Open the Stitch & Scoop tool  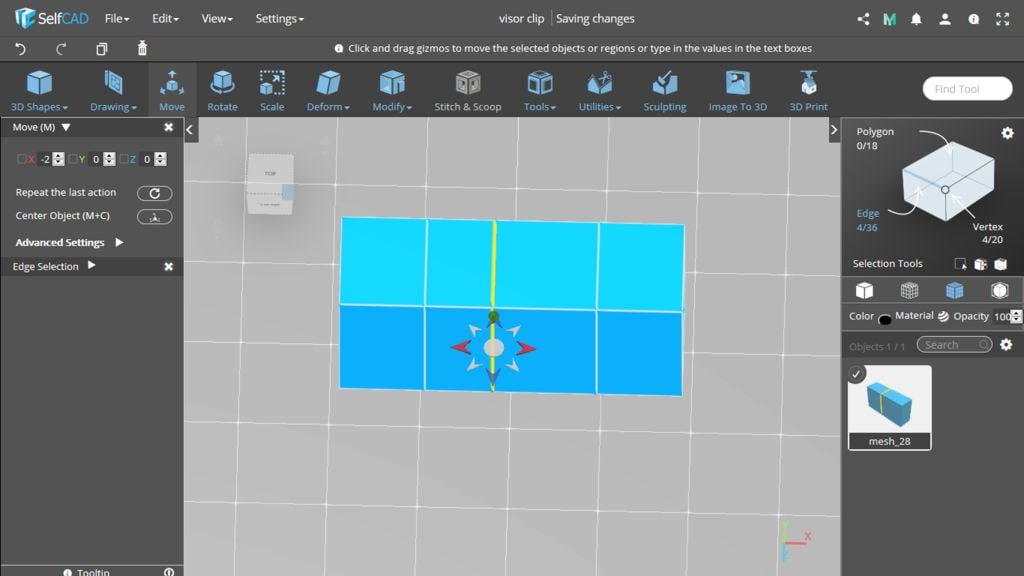click(467, 90)
